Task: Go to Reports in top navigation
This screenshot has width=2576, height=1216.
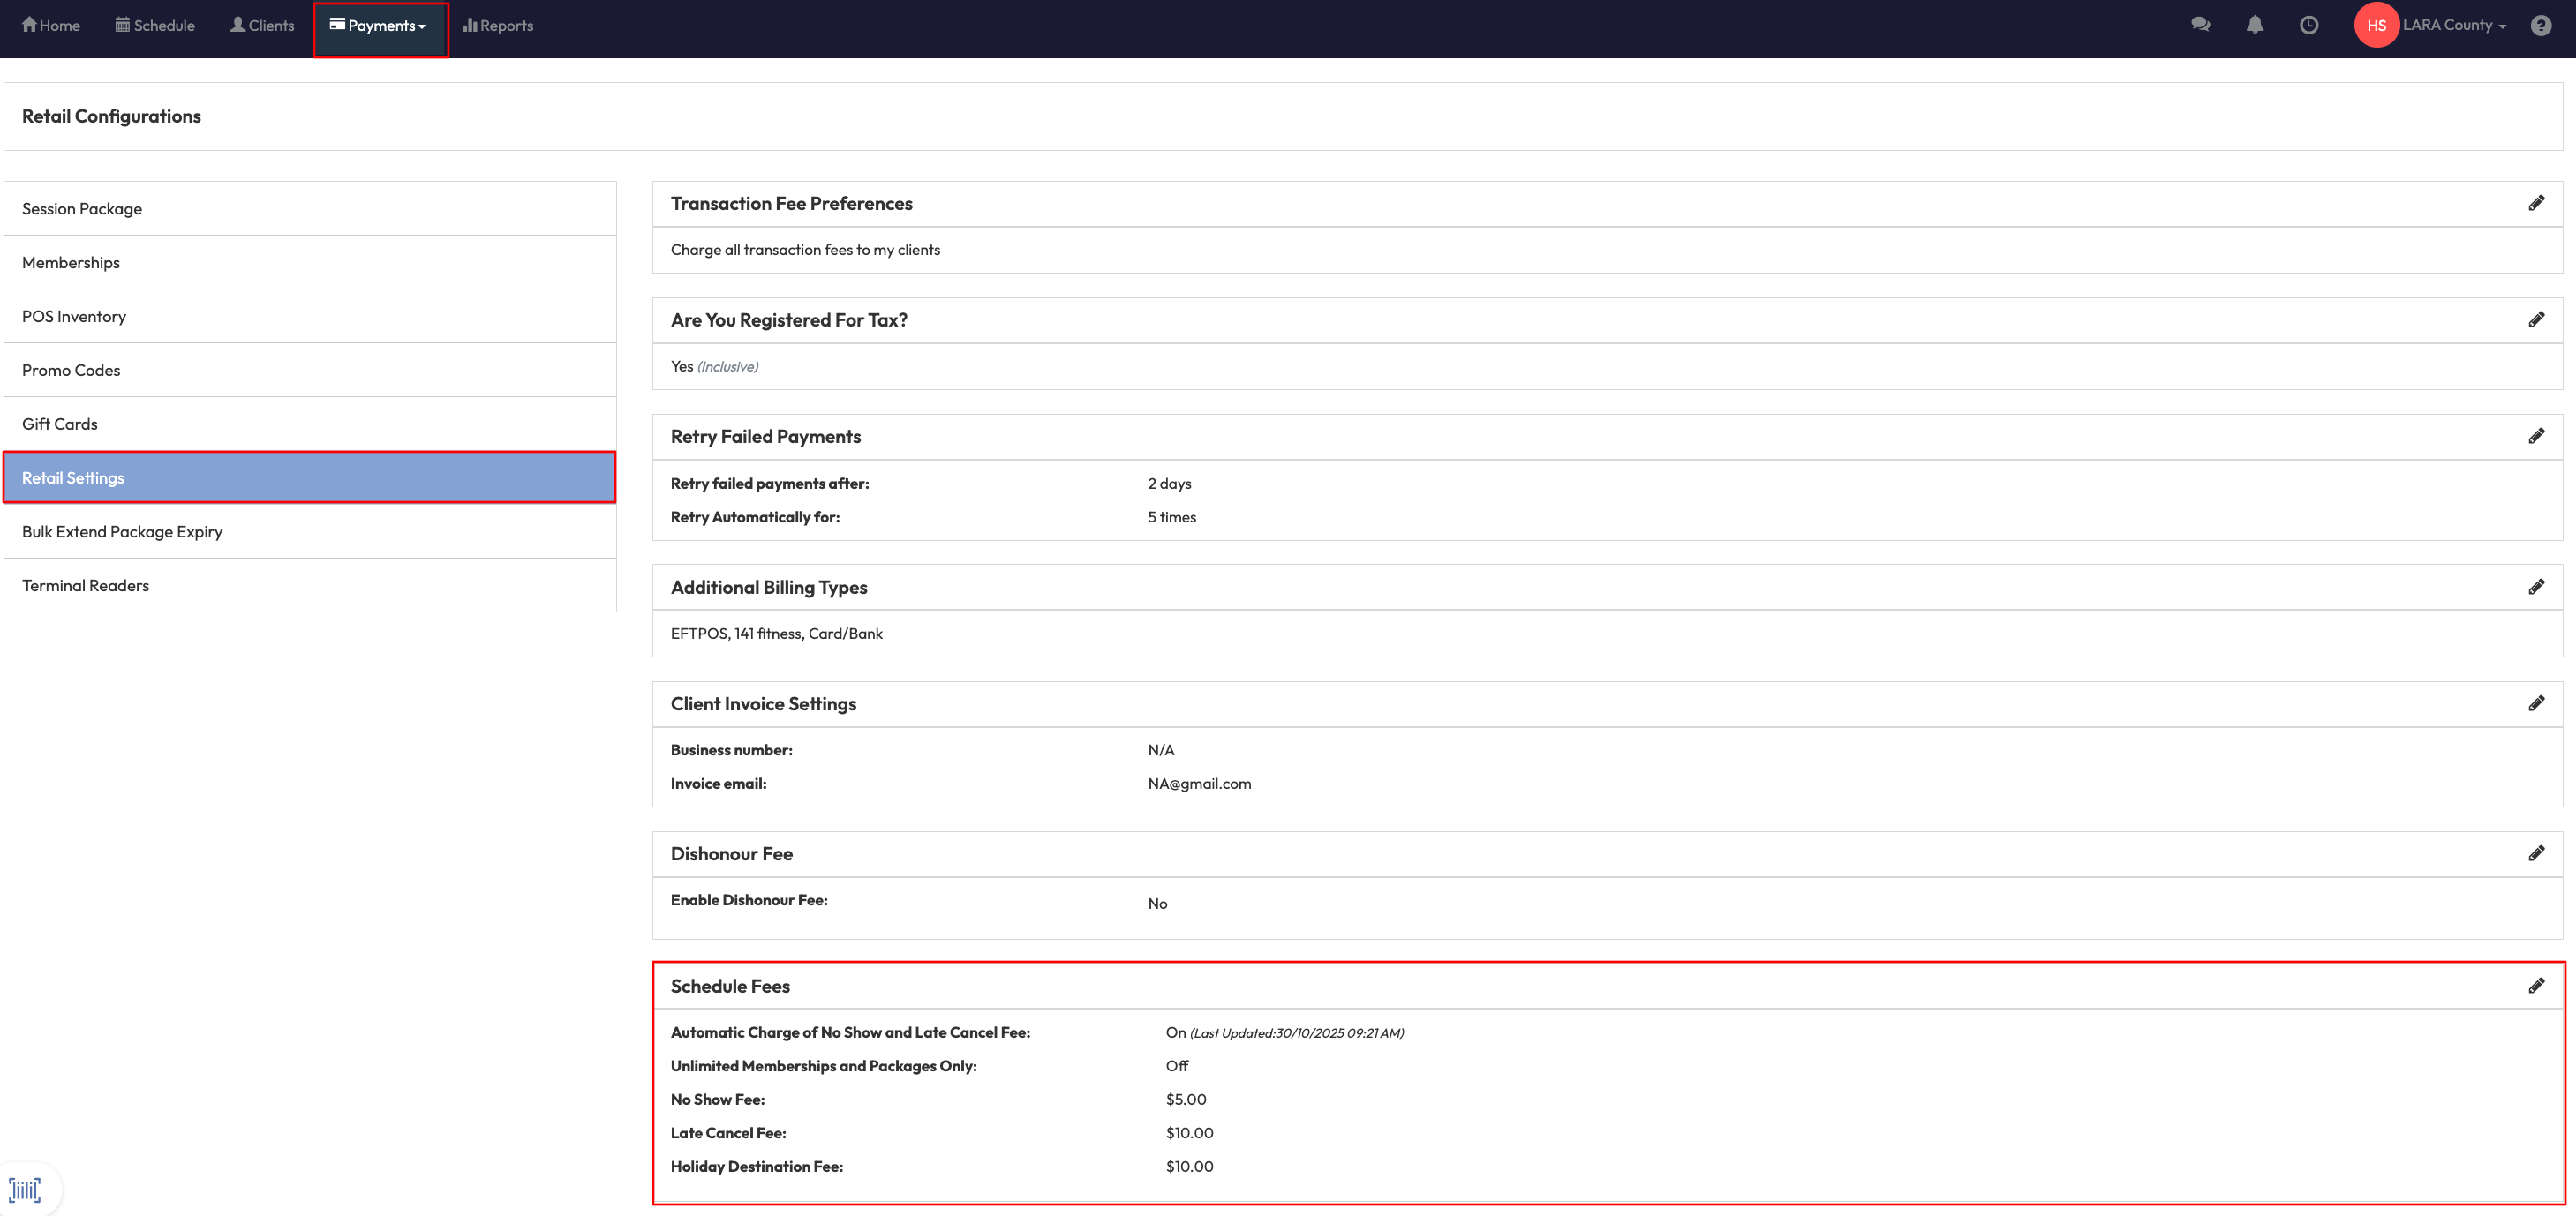Action: (x=498, y=26)
